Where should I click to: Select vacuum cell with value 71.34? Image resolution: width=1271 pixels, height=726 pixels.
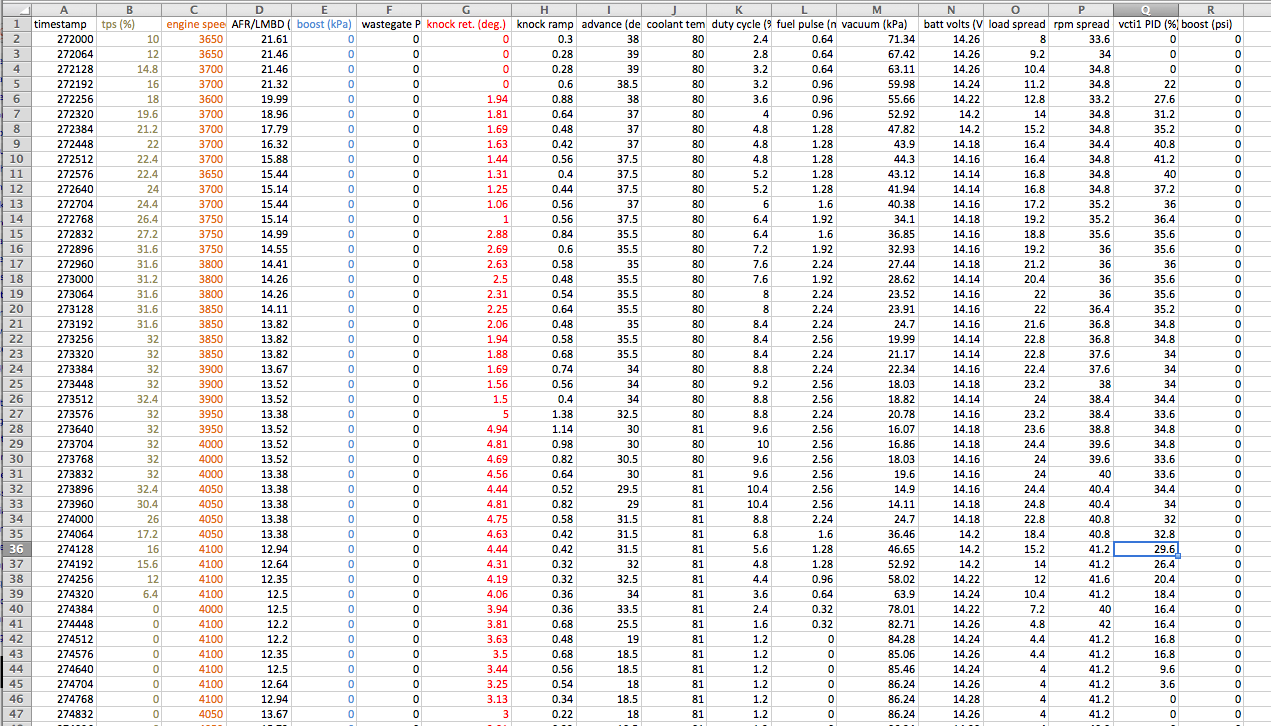point(878,39)
